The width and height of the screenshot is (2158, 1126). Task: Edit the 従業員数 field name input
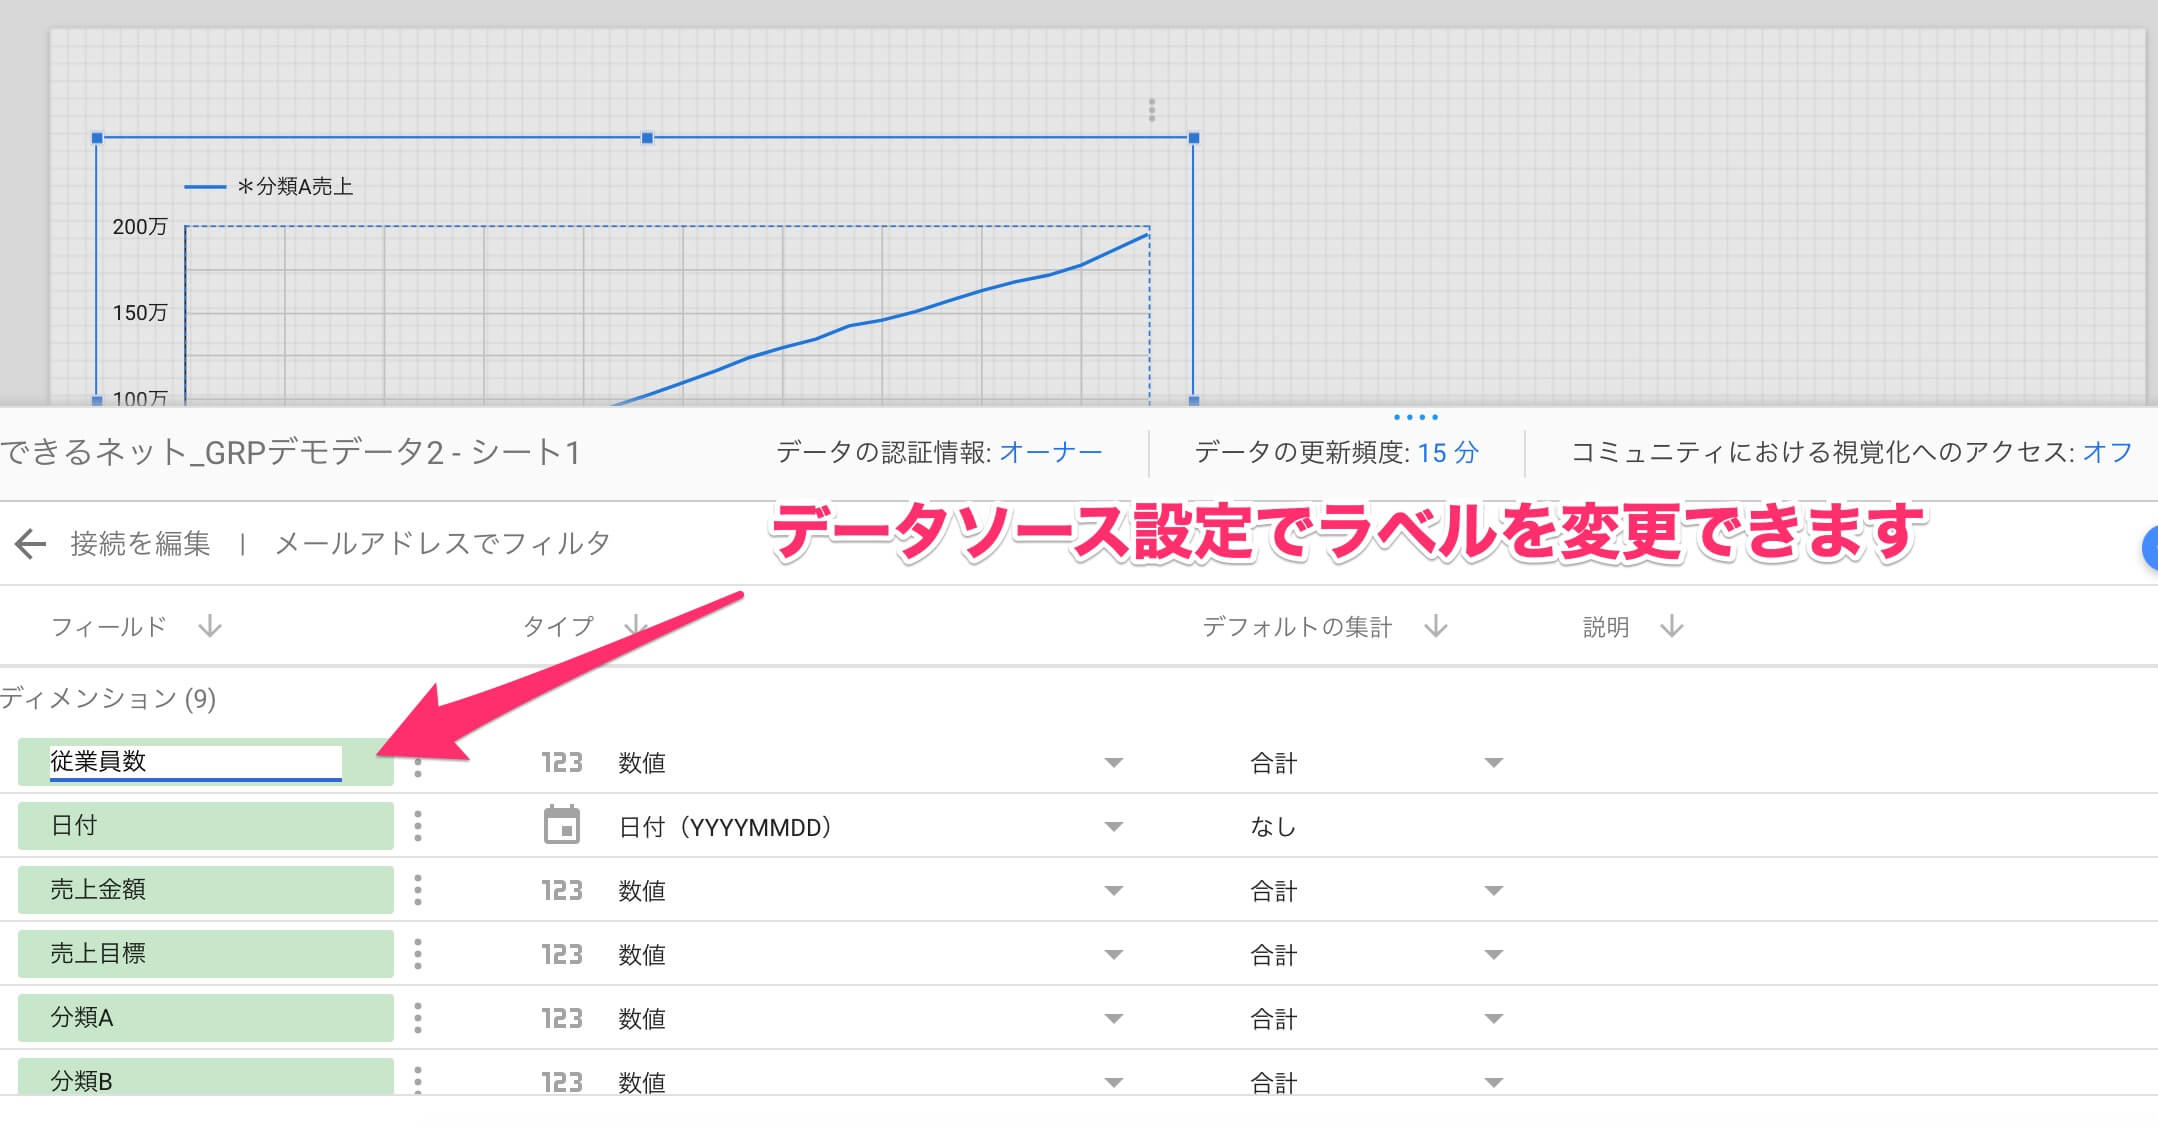(196, 762)
